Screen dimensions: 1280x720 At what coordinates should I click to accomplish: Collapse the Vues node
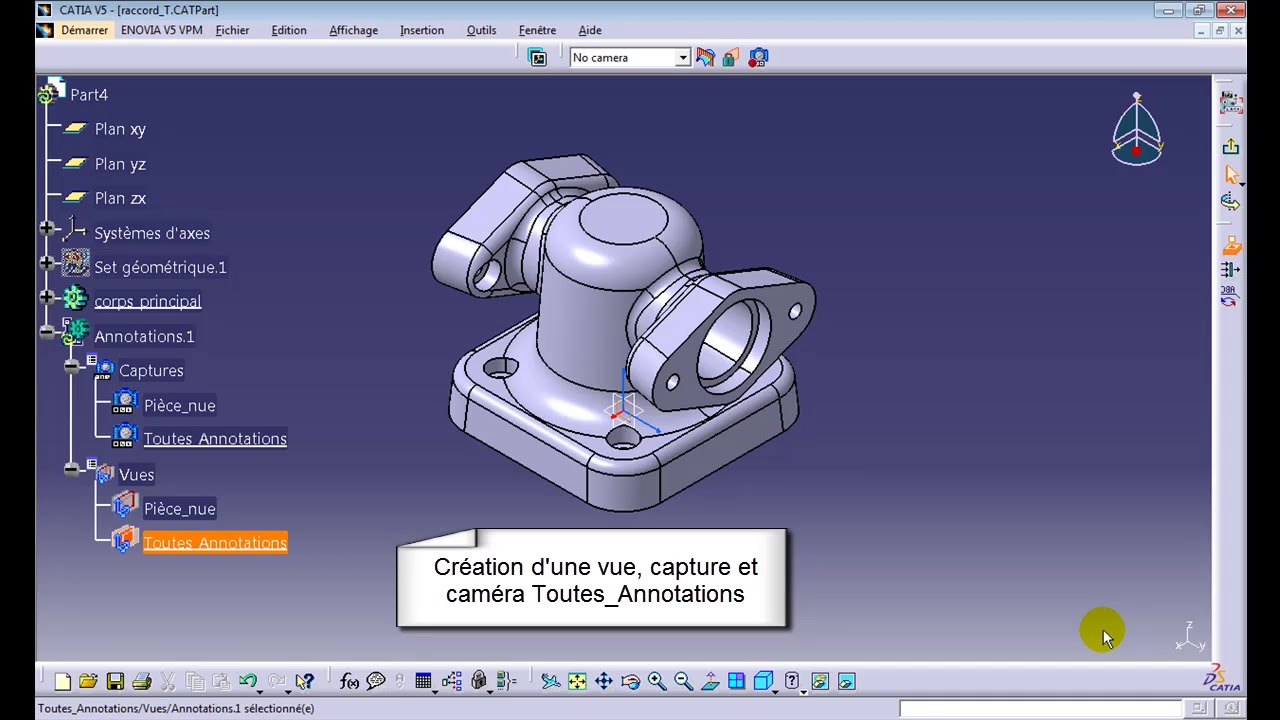(71, 470)
